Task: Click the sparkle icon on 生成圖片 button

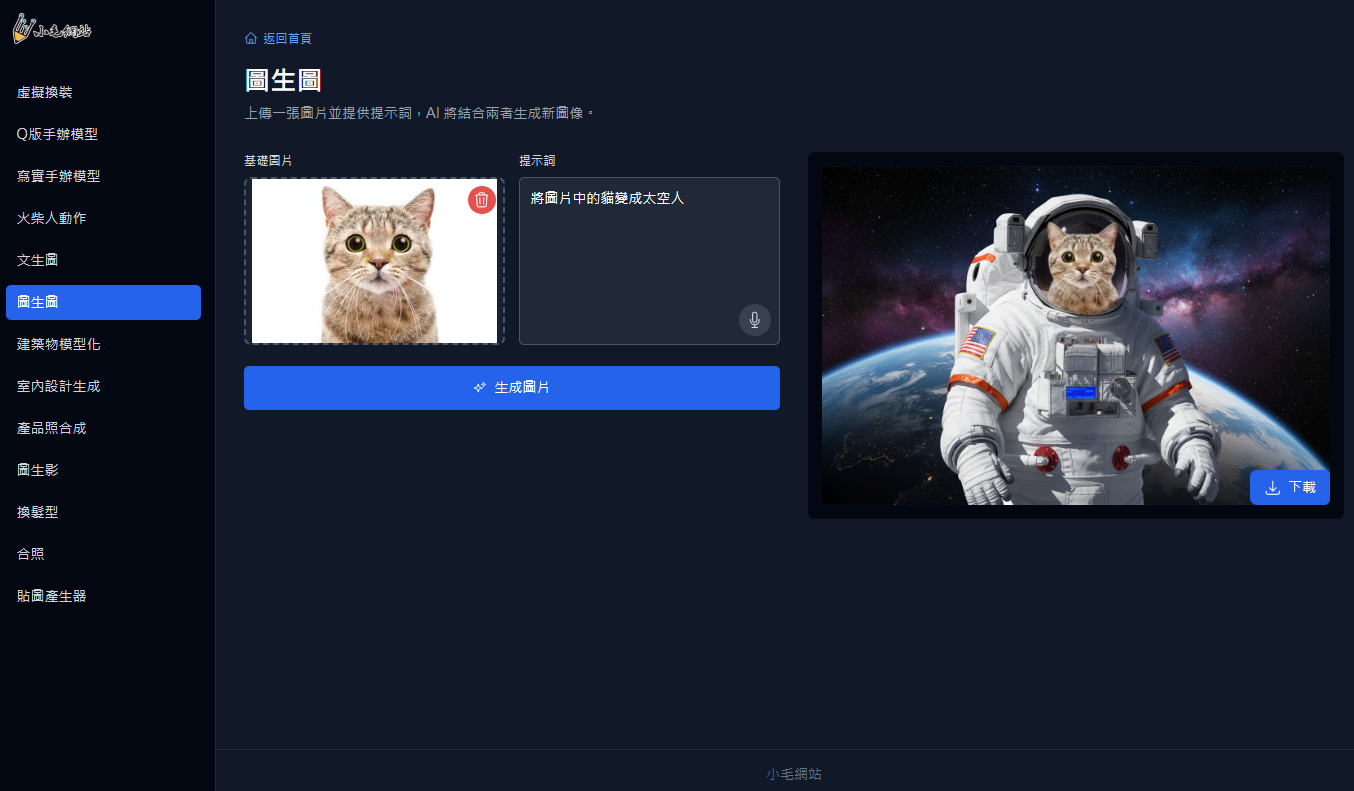Action: point(480,387)
